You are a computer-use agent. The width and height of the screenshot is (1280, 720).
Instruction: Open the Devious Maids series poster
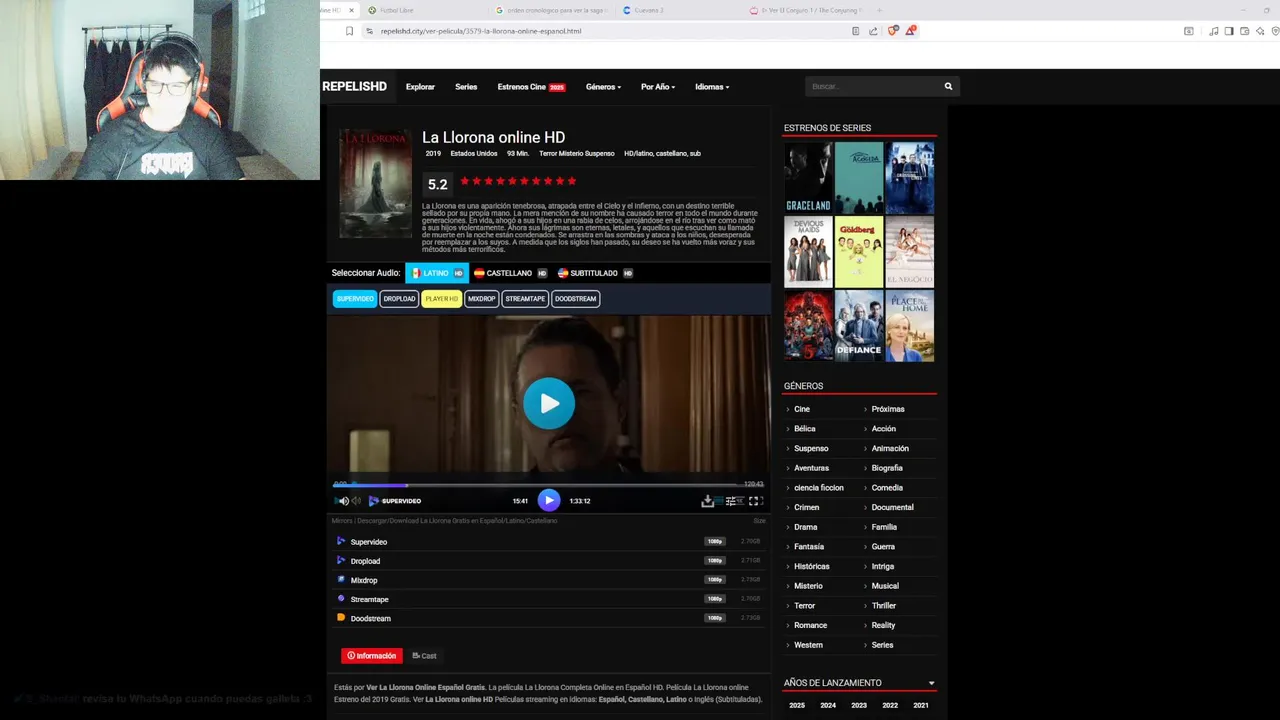(808, 252)
